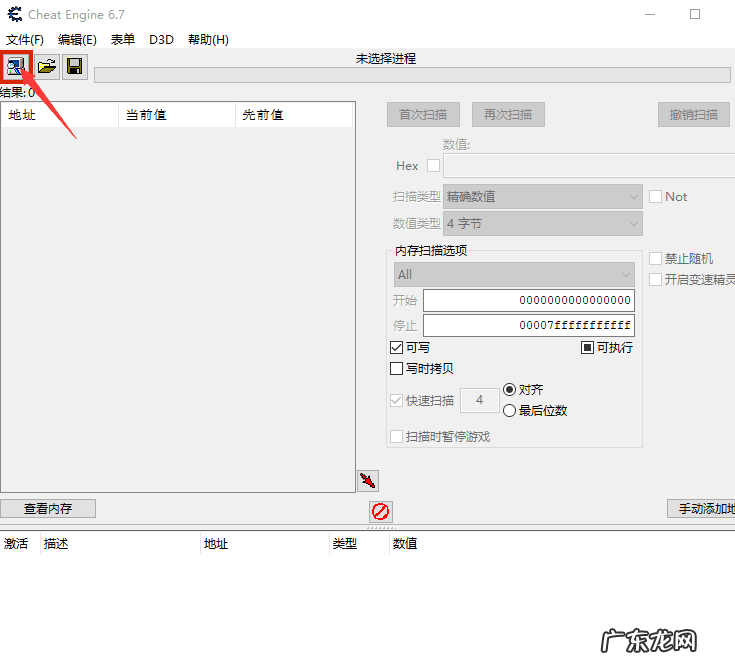The height and width of the screenshot is (670, 735).
Task: Click the 描述 column header
Action: pyautogui.click(x=120, y=544)
